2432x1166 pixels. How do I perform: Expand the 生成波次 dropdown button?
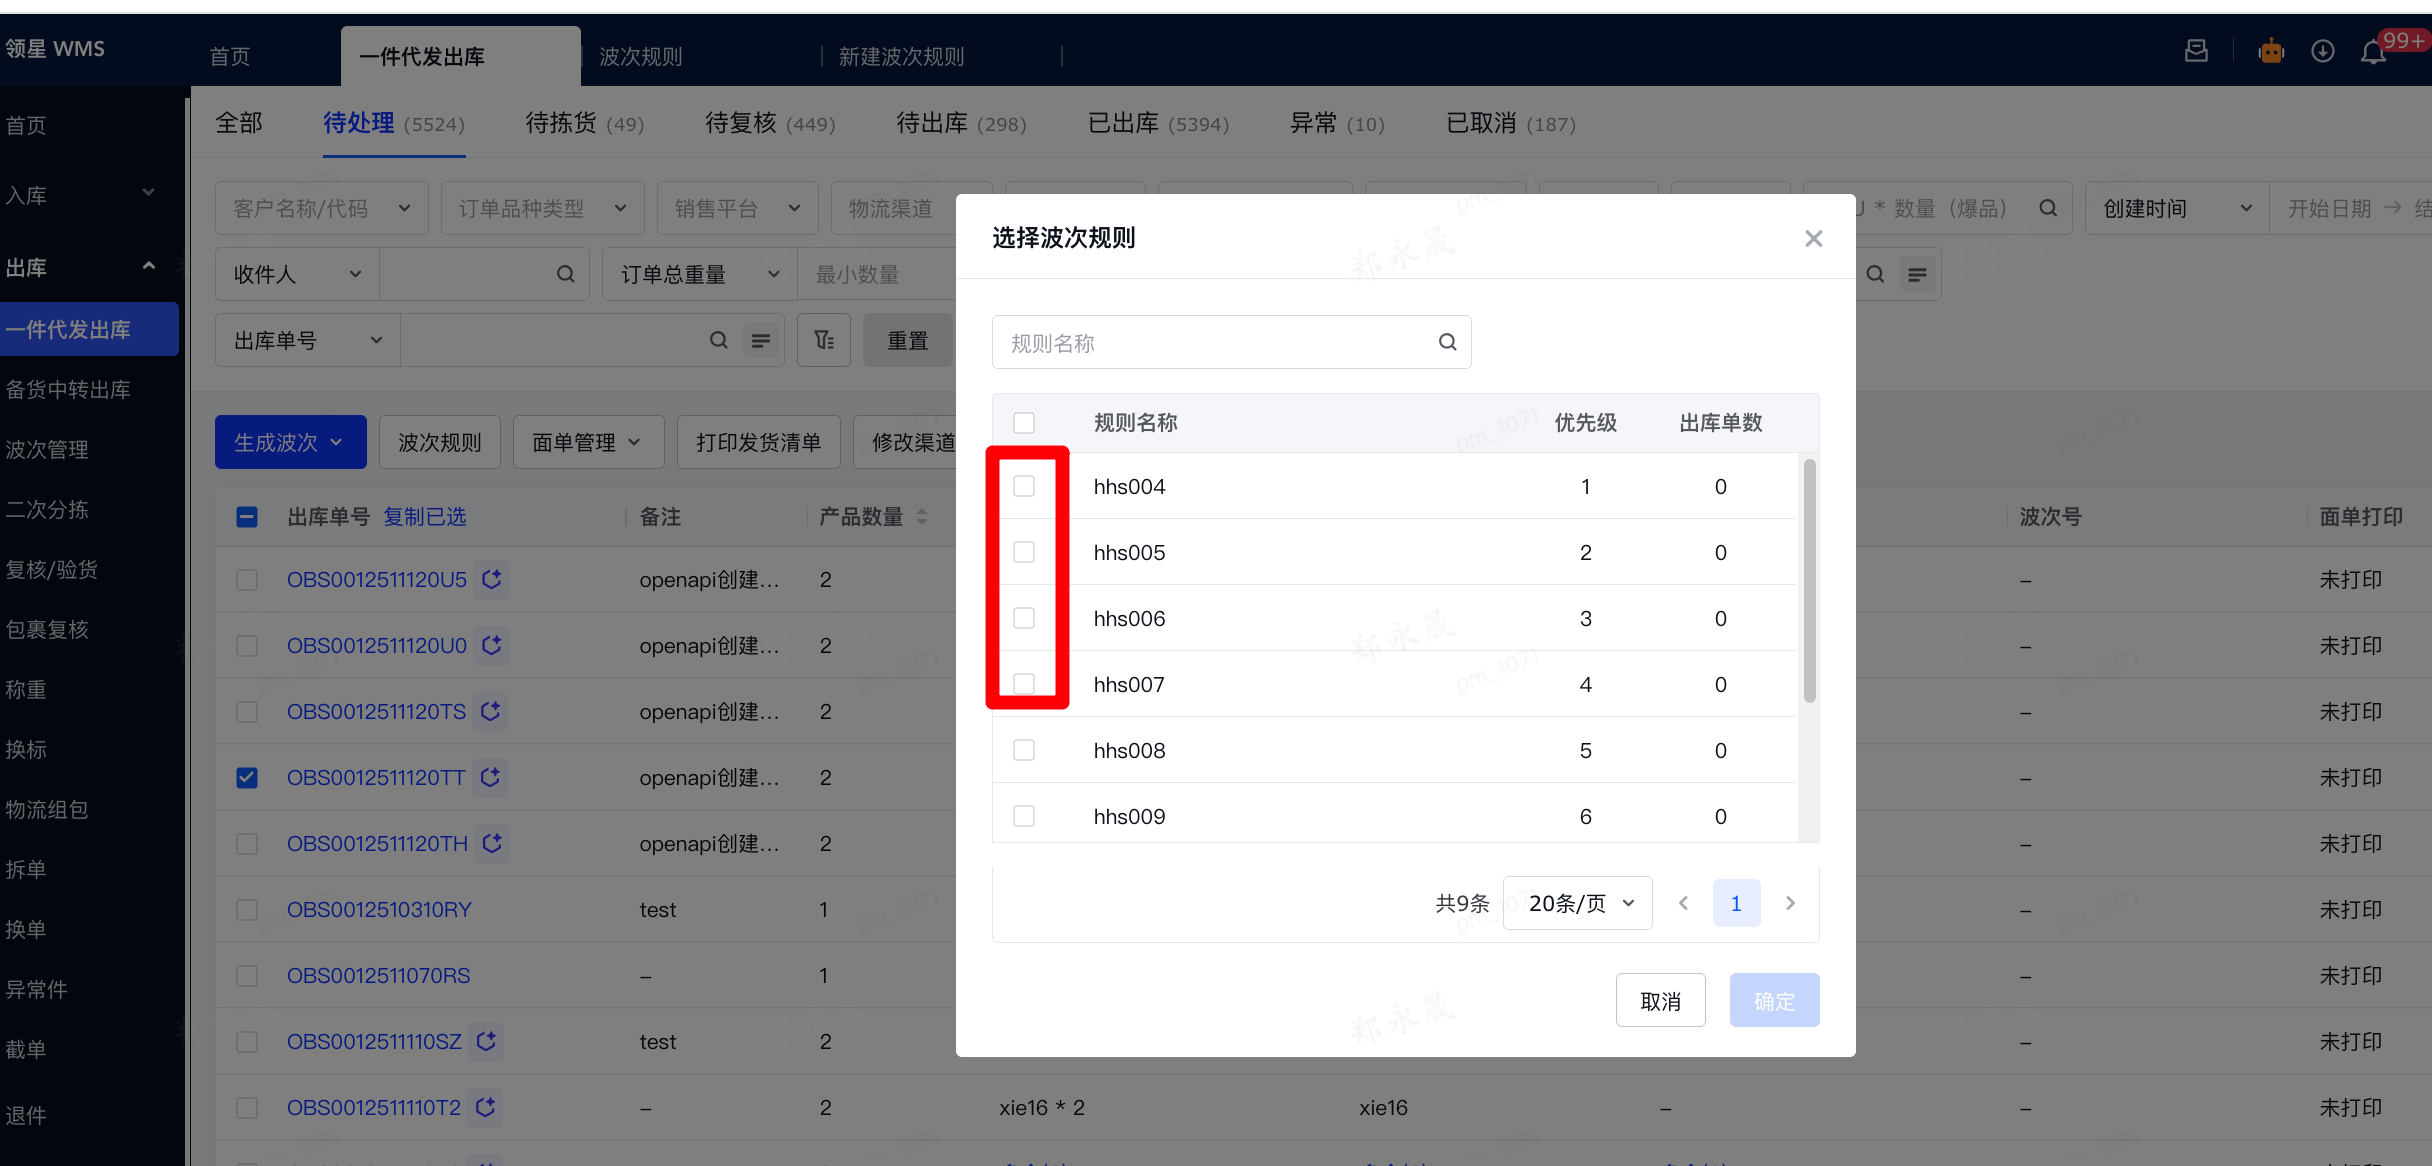click(290, 442)
